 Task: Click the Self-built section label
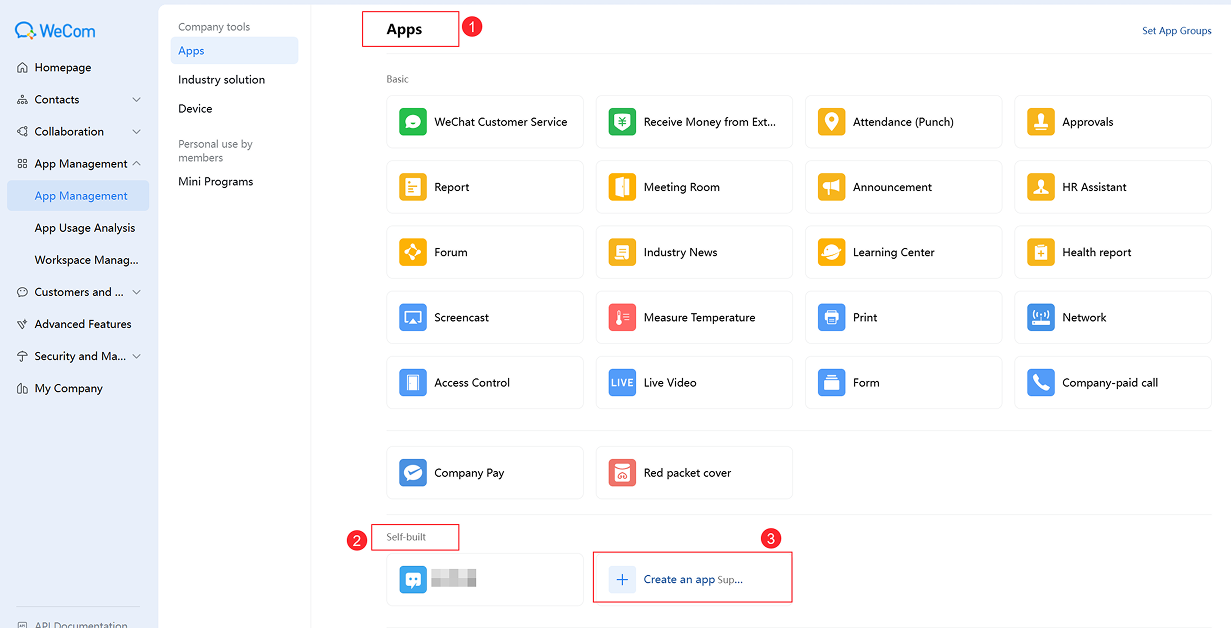[406, 538]
